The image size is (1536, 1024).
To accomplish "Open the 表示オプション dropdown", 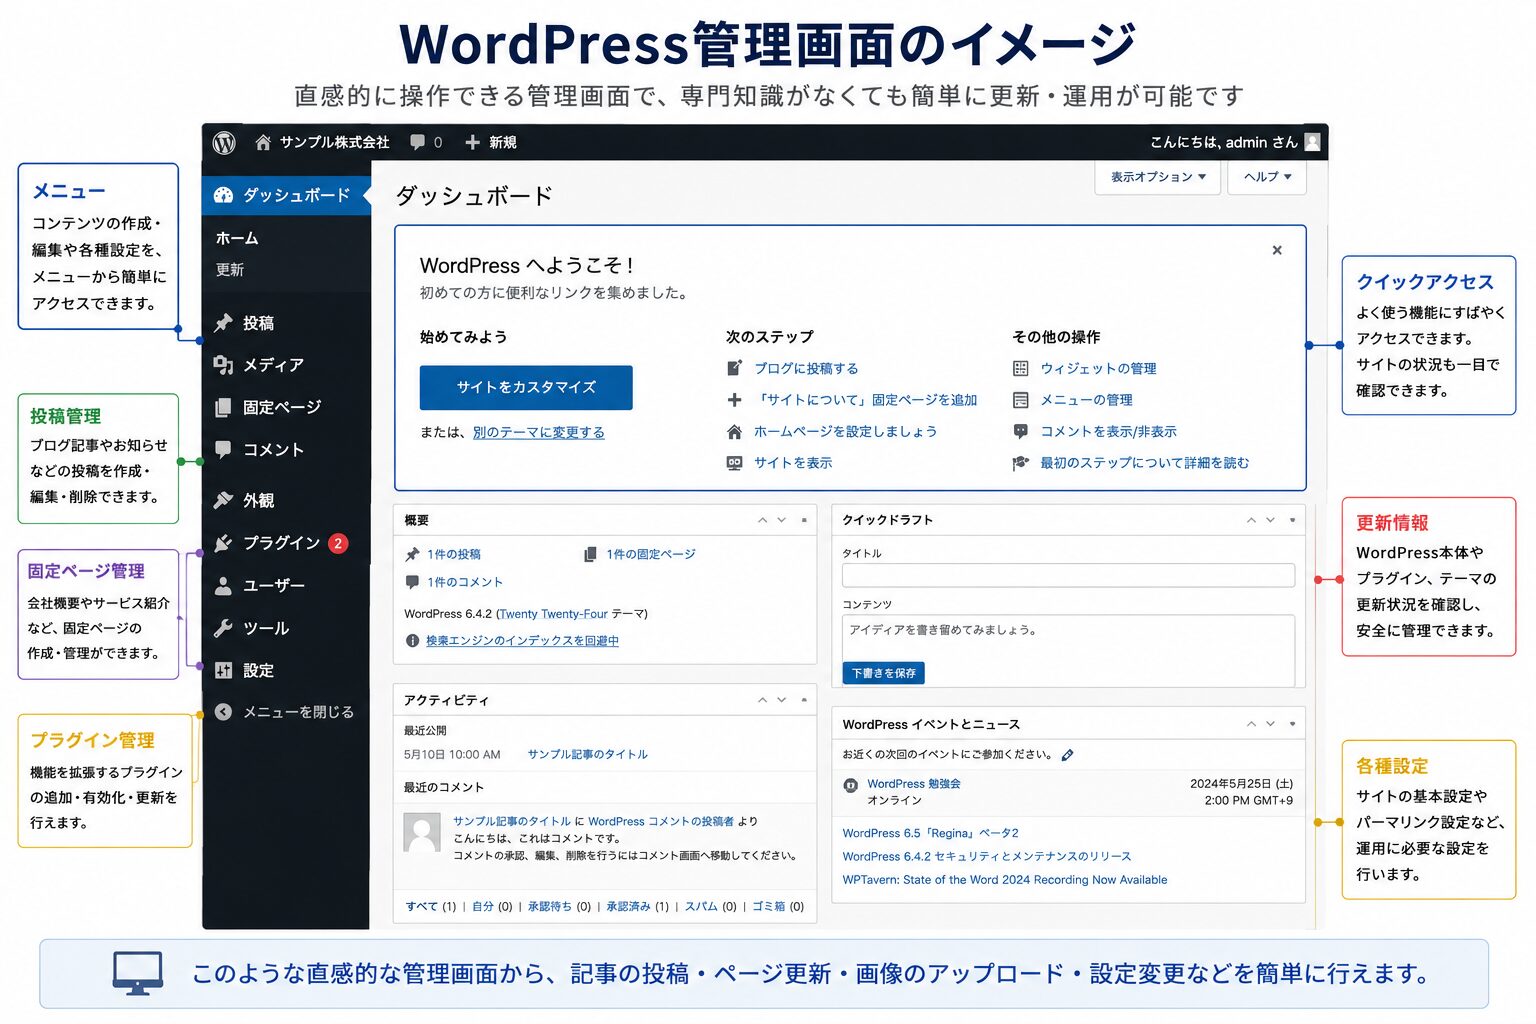I will 1158,177.
